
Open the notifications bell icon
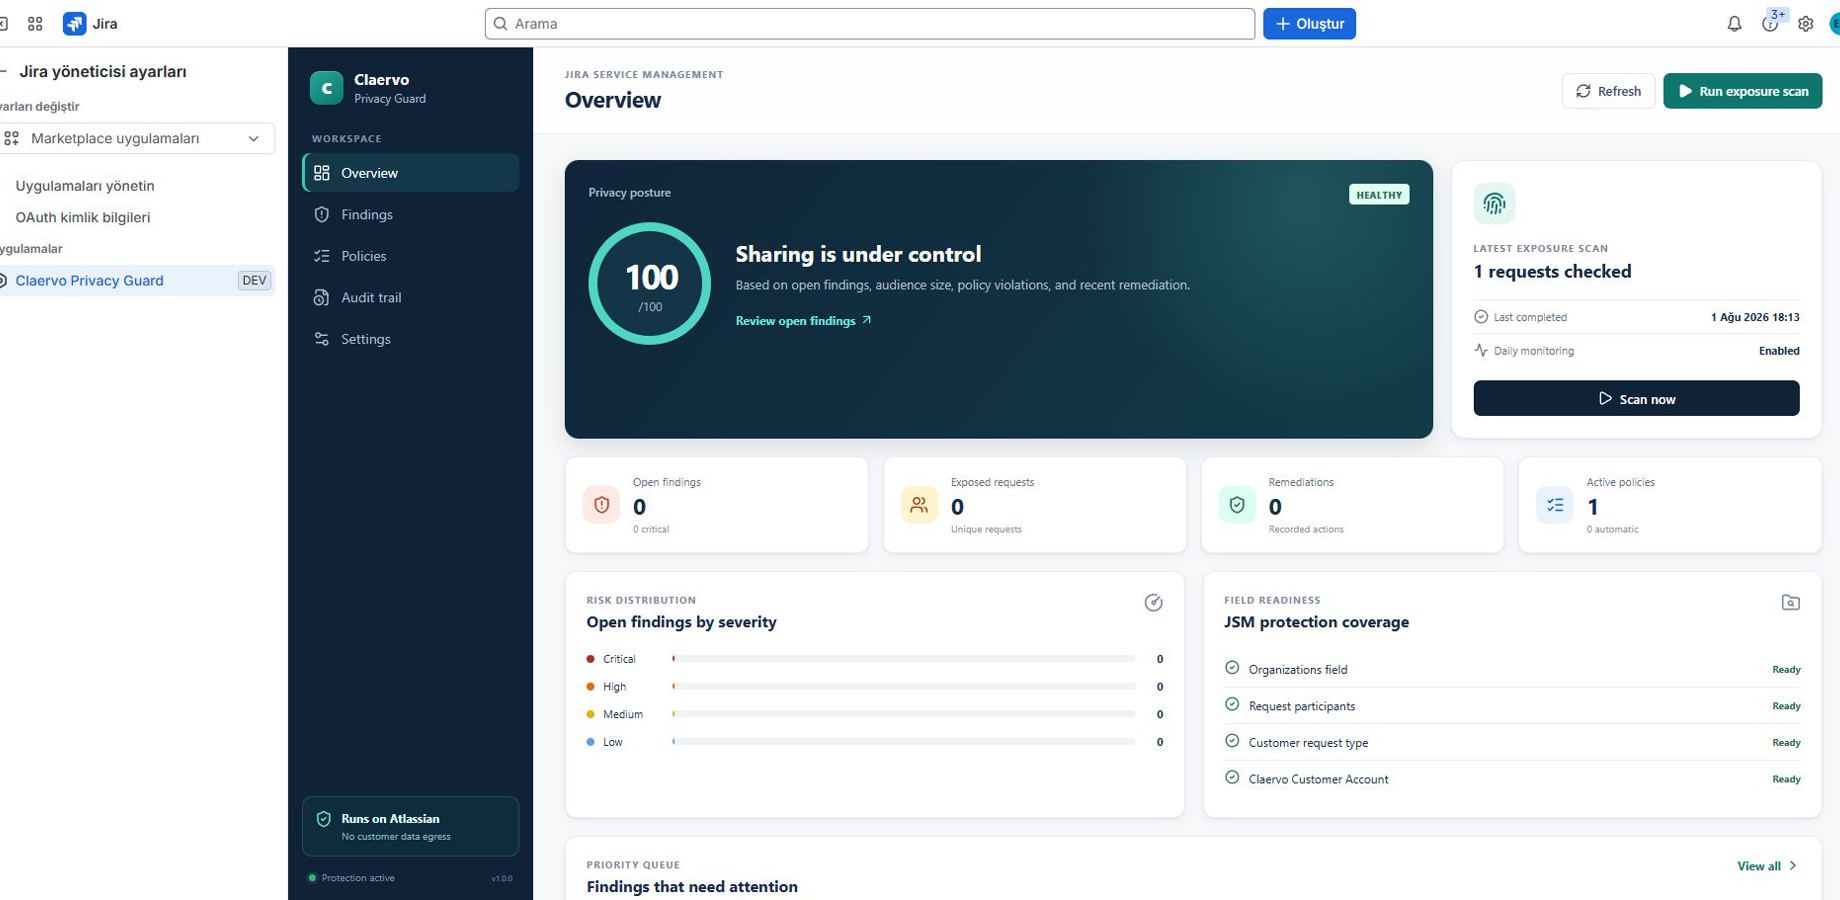click(1734, 24)
